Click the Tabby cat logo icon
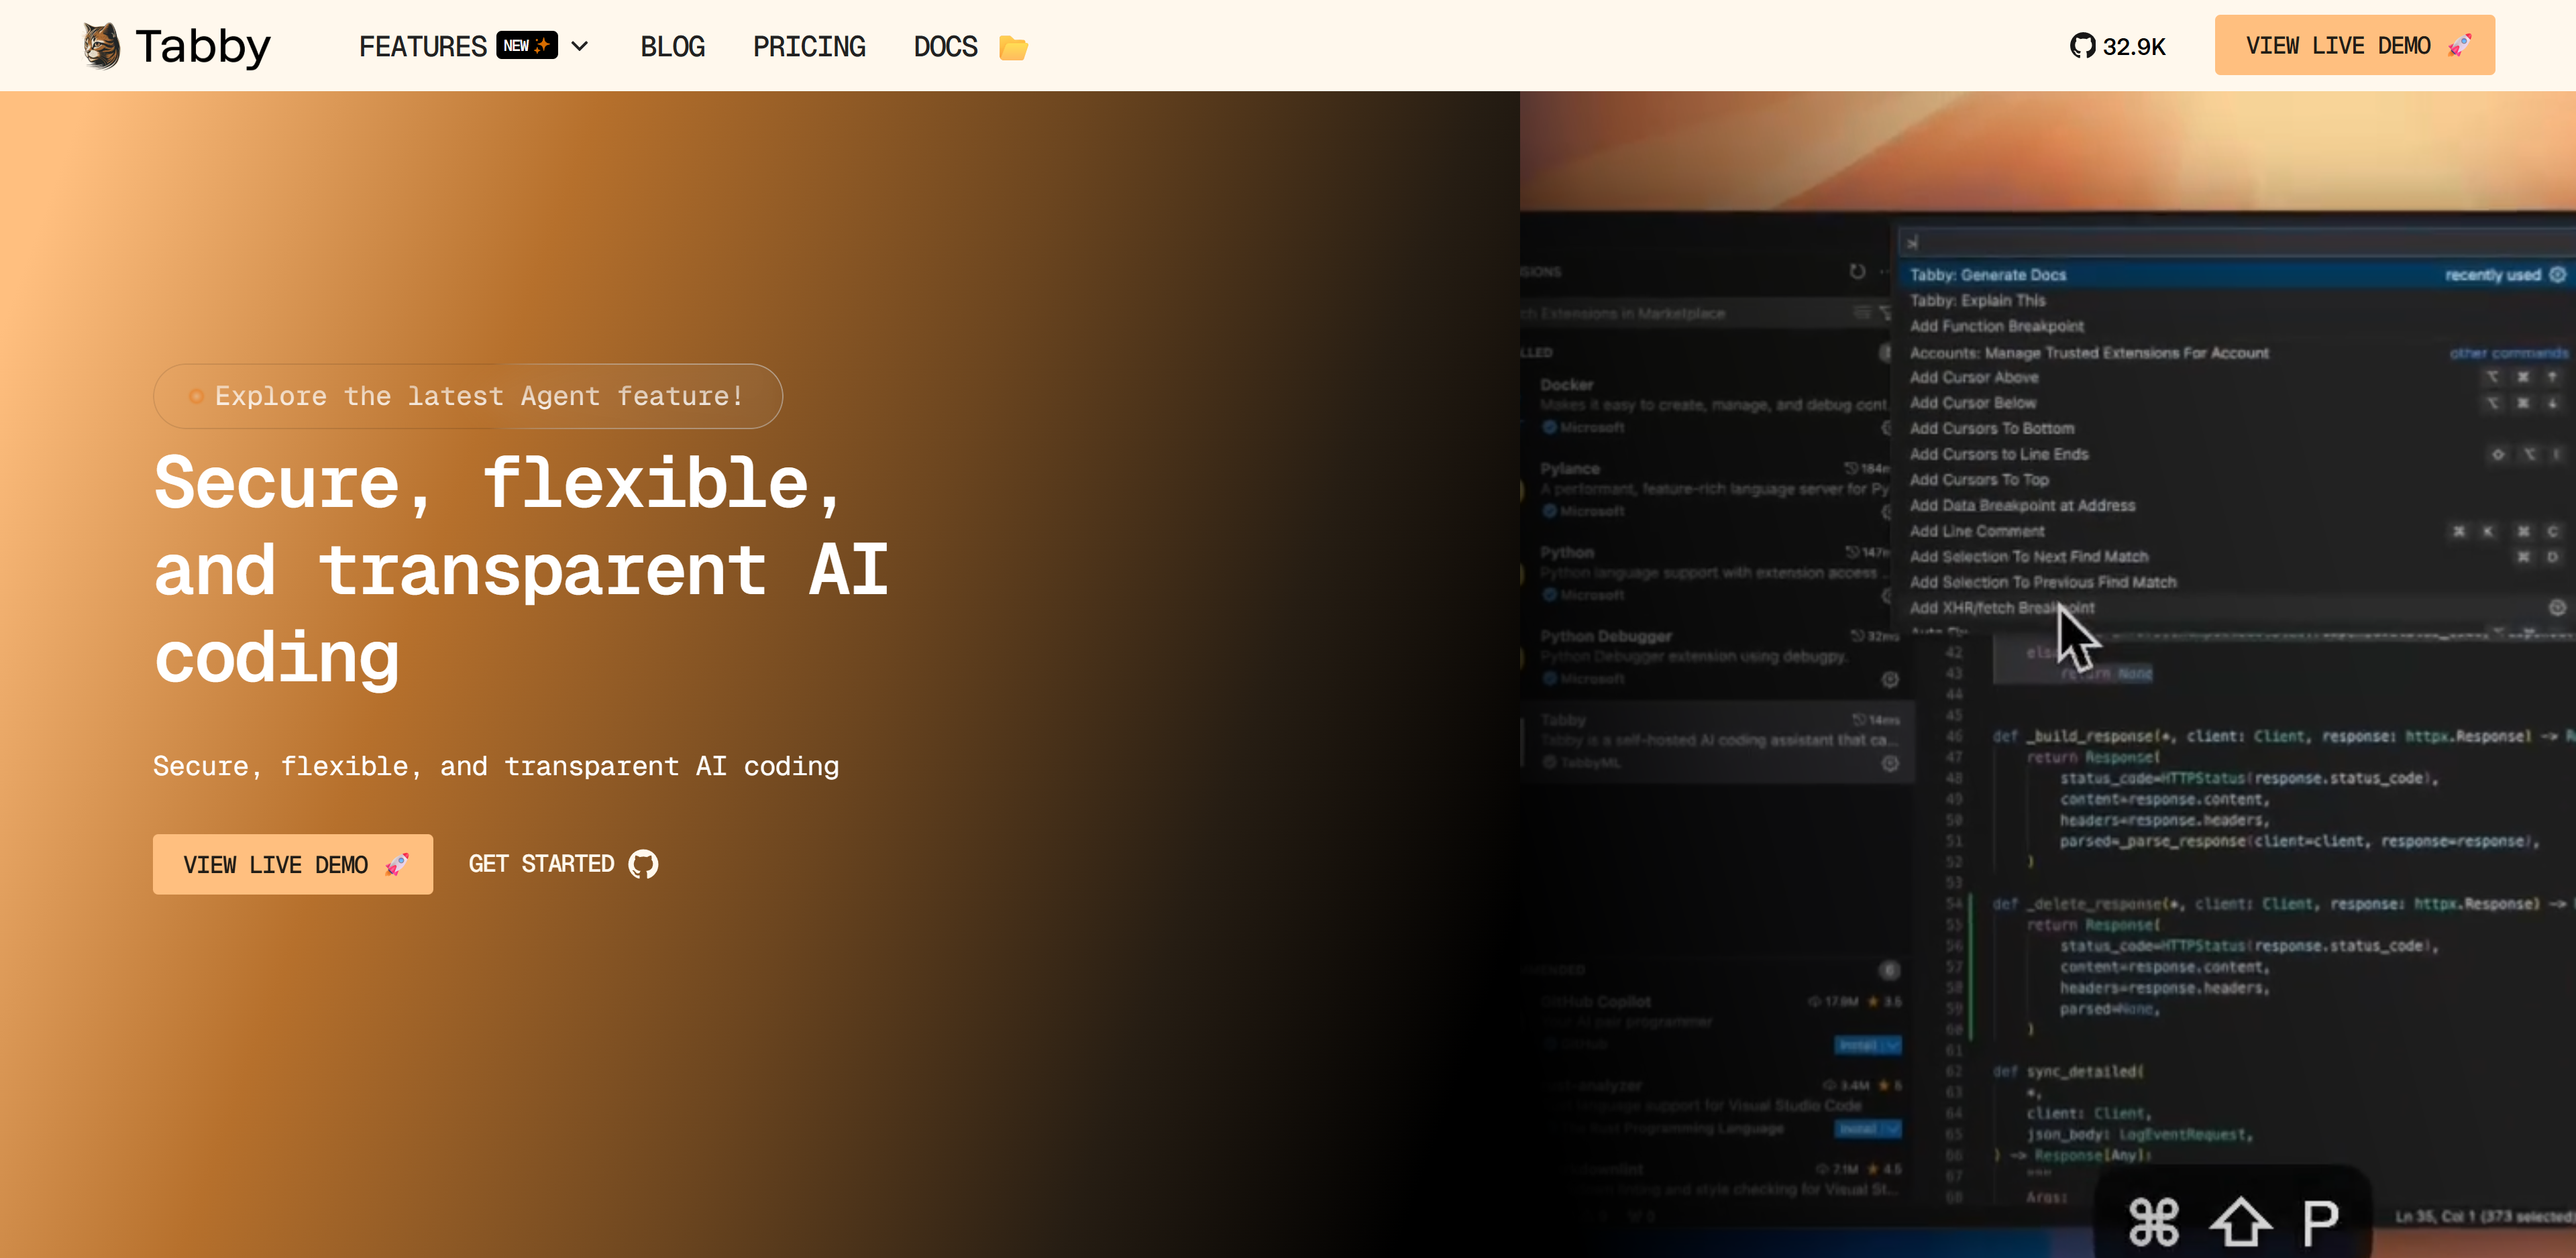2576x1258 pixels. (x=101, y=46)
